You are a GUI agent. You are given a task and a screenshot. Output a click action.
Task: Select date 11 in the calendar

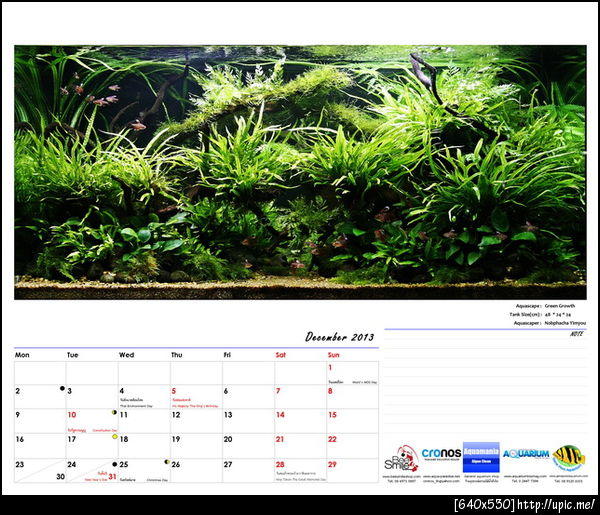point(124,415)
